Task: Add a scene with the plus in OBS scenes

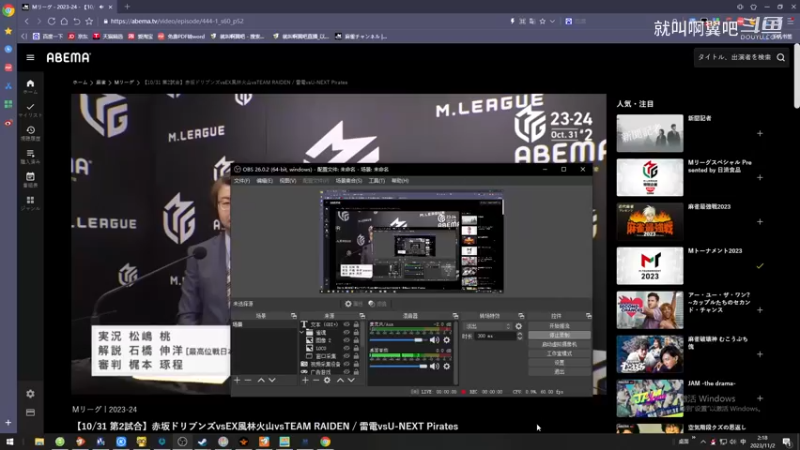Action: coord(237,380)
